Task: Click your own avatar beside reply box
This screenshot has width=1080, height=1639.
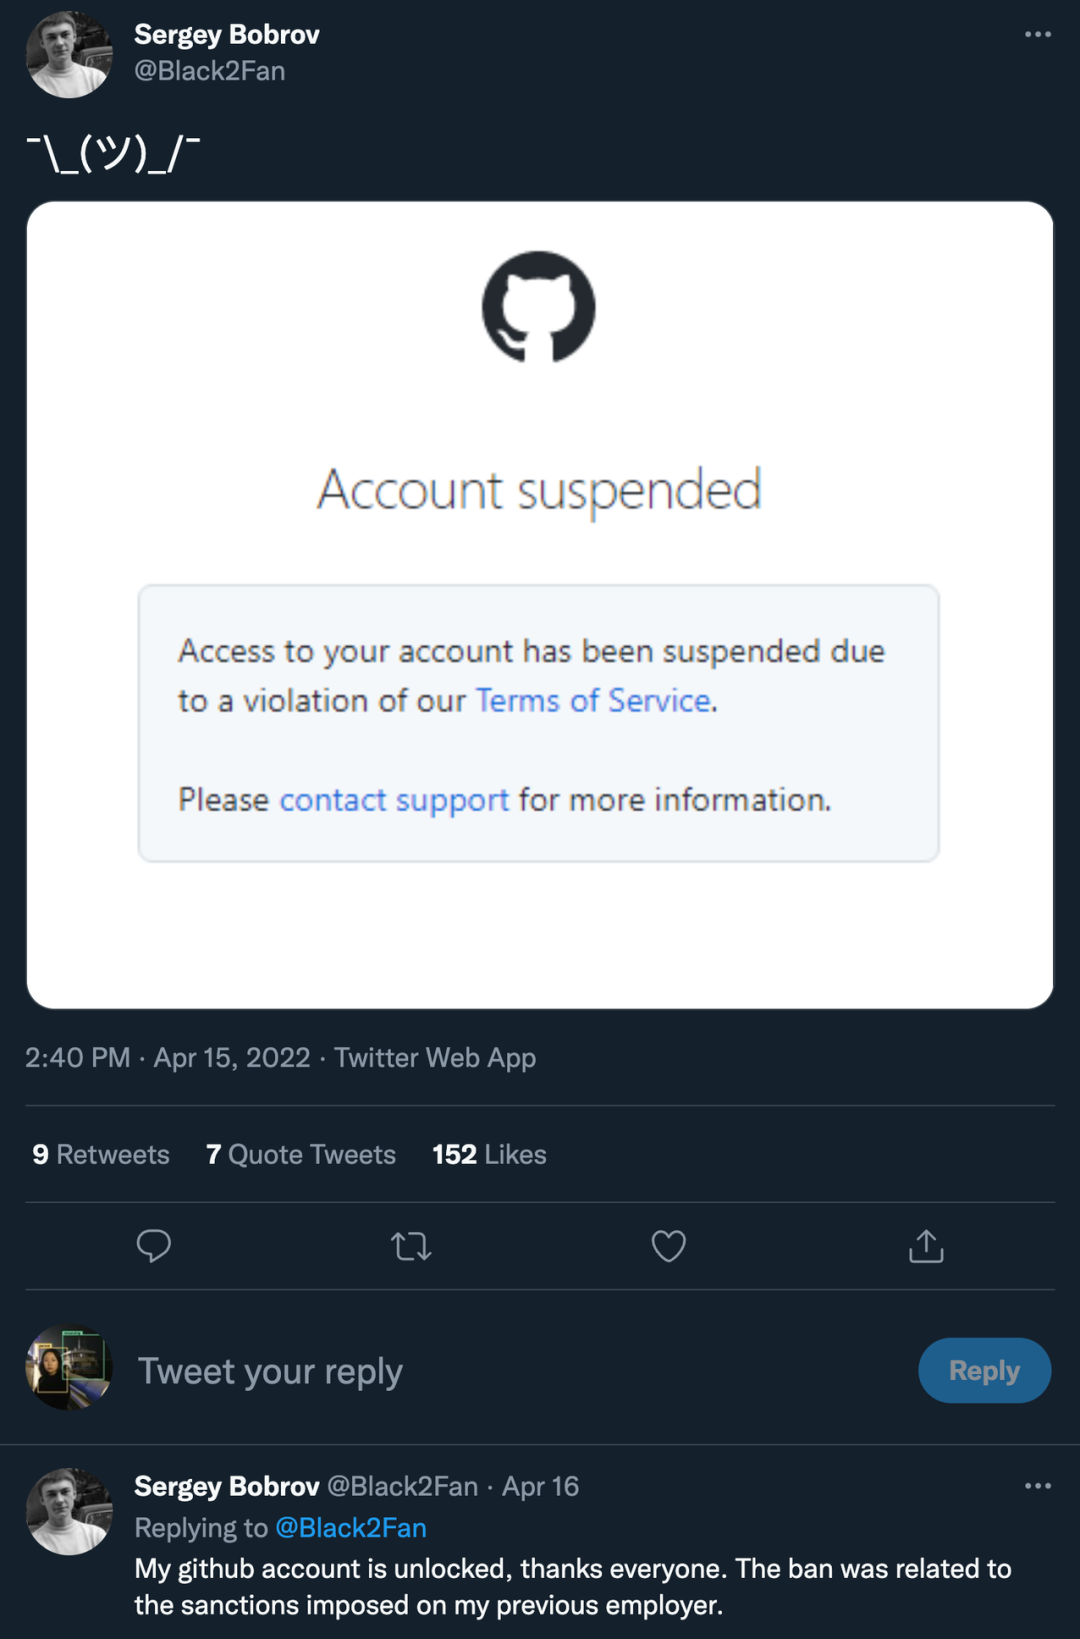Action: (69, 1368)
